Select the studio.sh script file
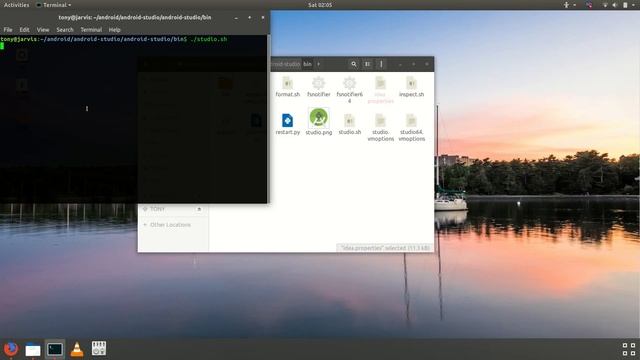Image resolution: width=640 pixels, height=360 pixels. (x=349, y=124)
